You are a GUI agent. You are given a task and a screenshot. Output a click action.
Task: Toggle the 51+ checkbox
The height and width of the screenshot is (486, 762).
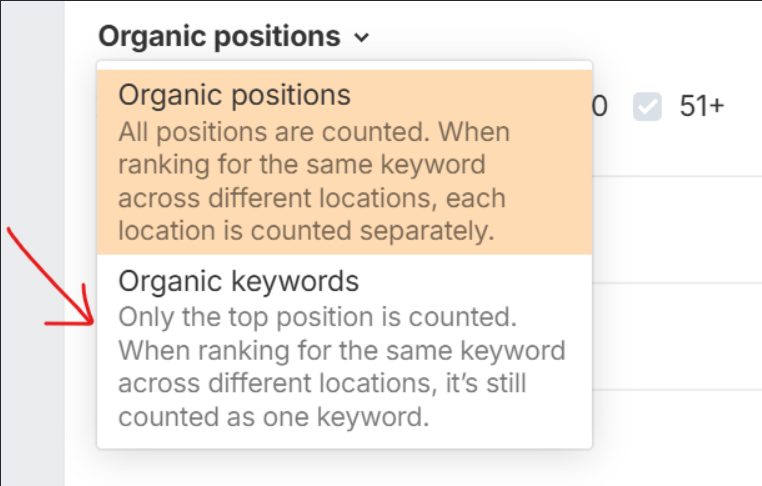click(x=648, y=107)
